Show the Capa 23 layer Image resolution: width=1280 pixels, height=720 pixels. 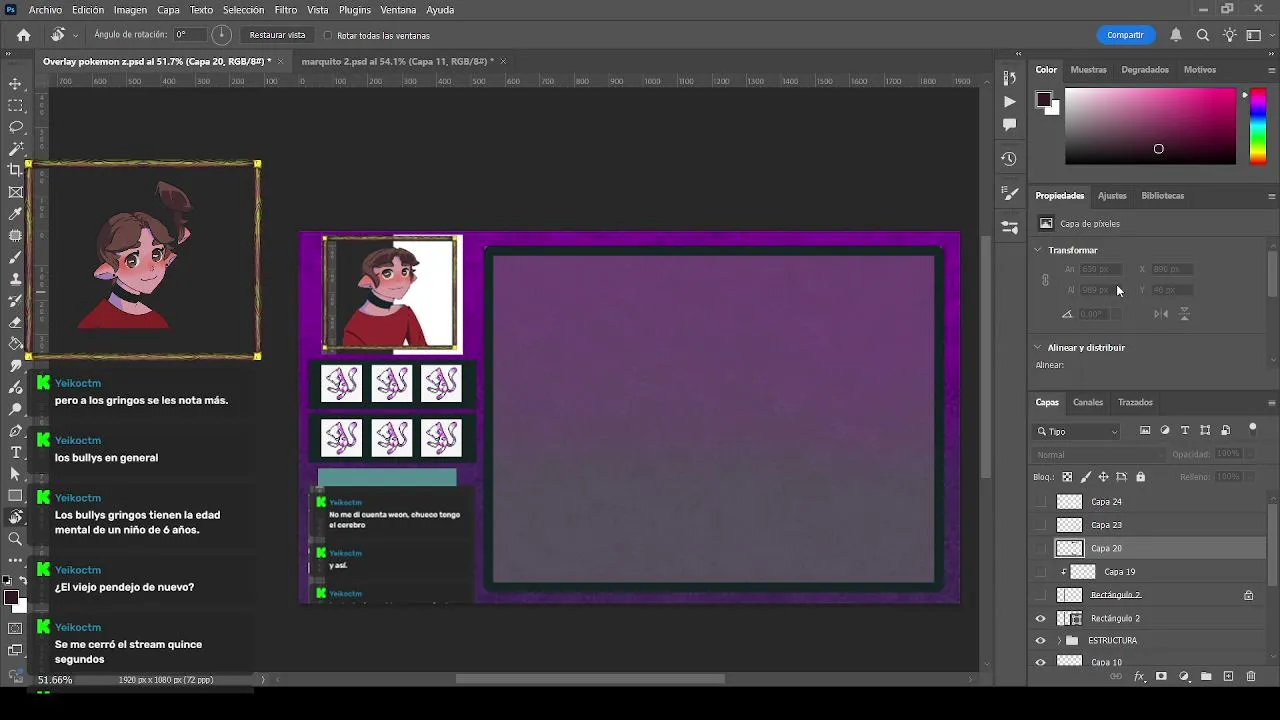[1041, 525]
